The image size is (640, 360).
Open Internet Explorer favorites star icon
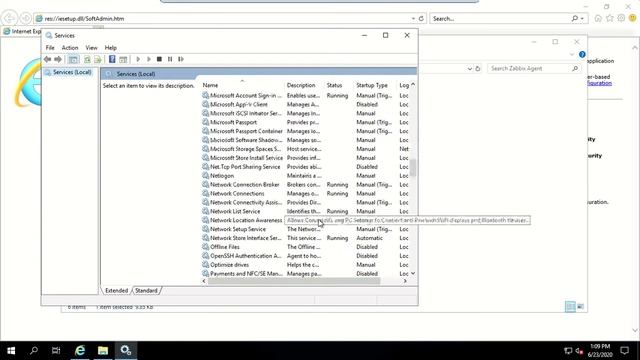point(610,18)
